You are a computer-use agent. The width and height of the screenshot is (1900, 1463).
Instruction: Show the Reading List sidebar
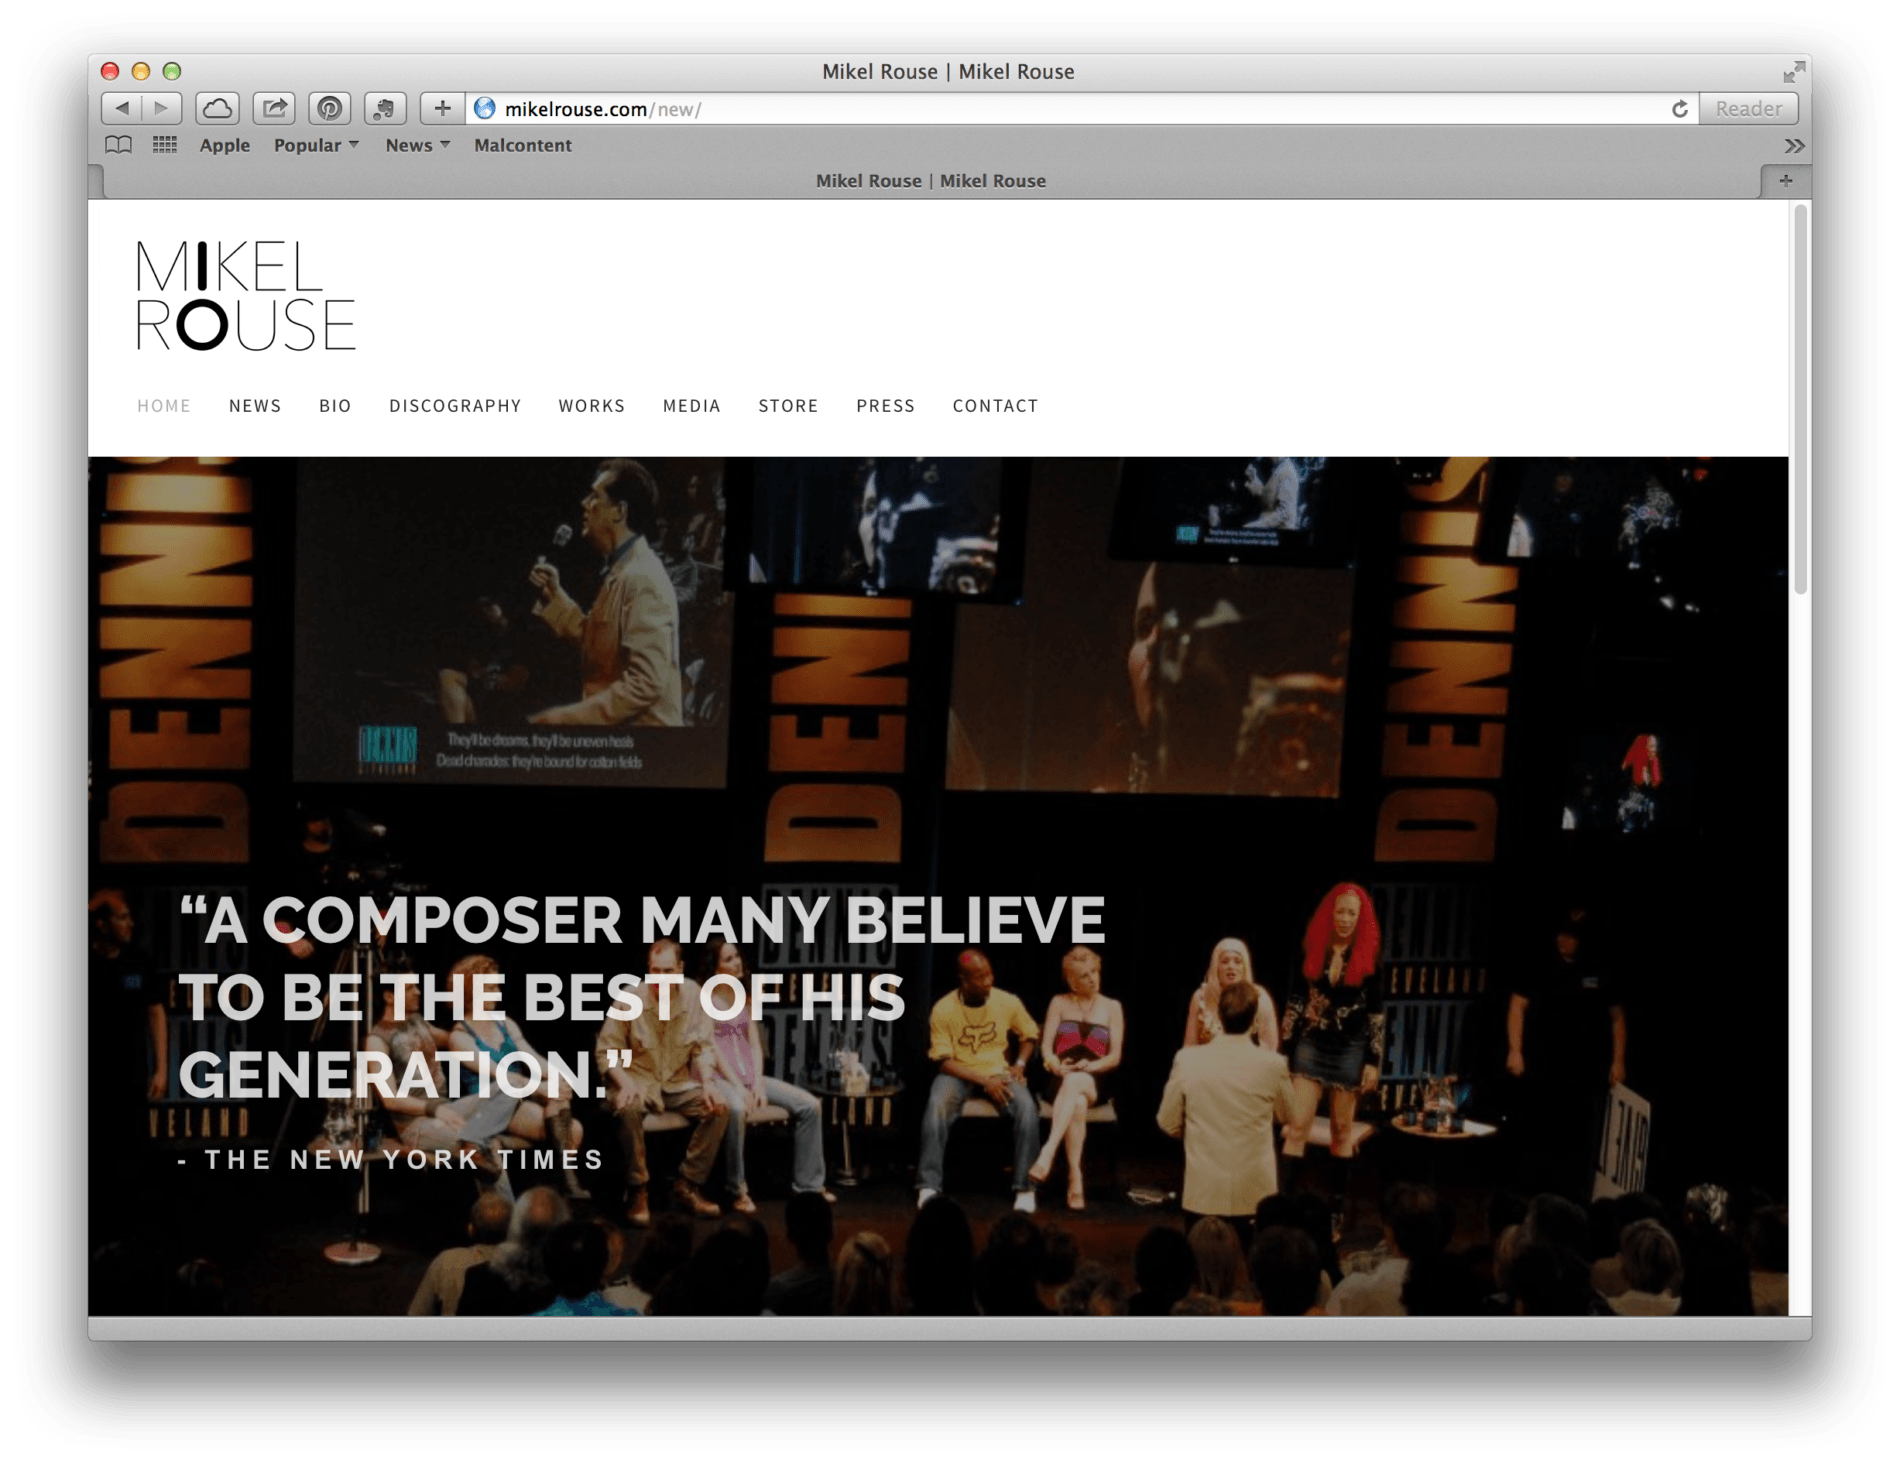coord(118,145)
